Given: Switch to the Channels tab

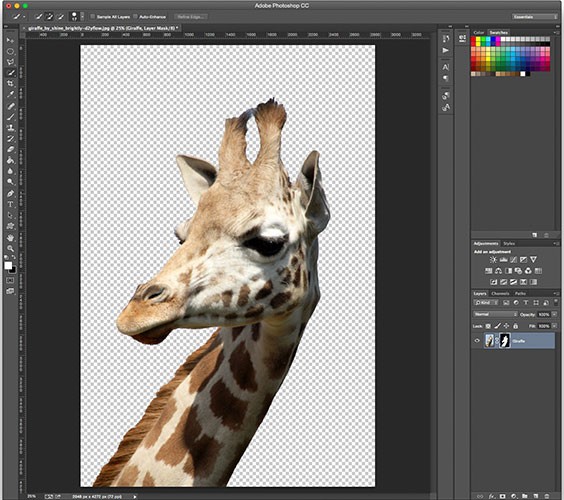Looking at the screenshot, I should pos(500,294).
